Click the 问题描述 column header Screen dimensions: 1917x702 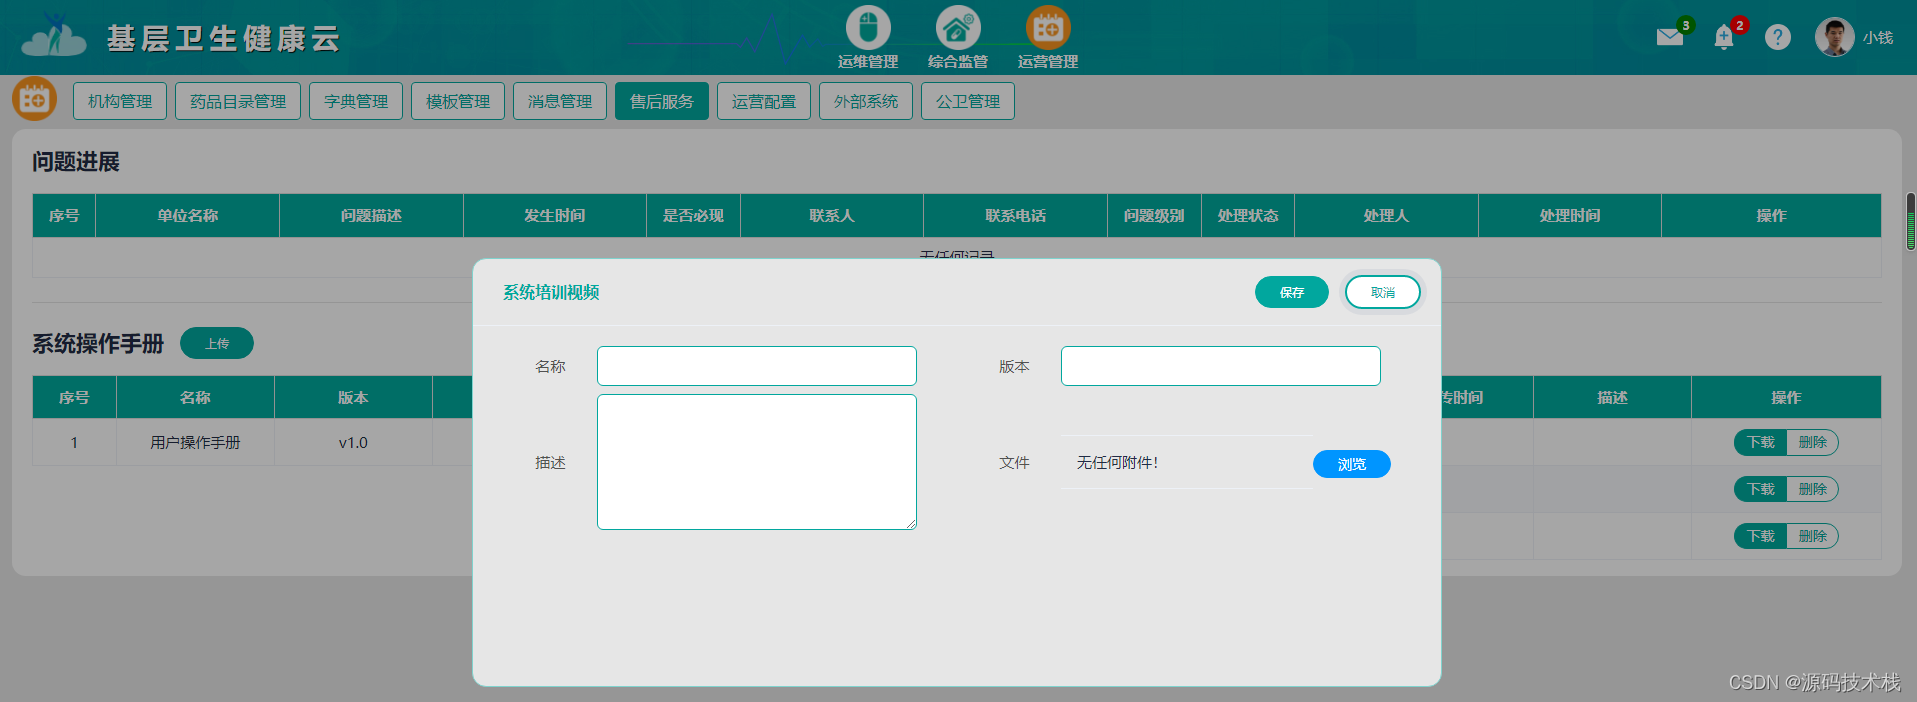pyautogui.click(x=371, y=215)
